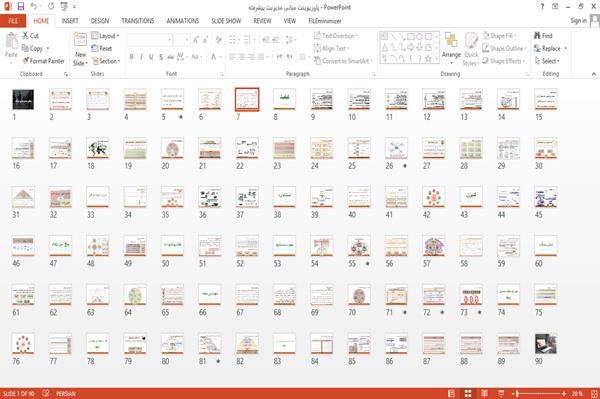Open Quick Styles gallery
The image size is (600, 399).
coord(471,49)
